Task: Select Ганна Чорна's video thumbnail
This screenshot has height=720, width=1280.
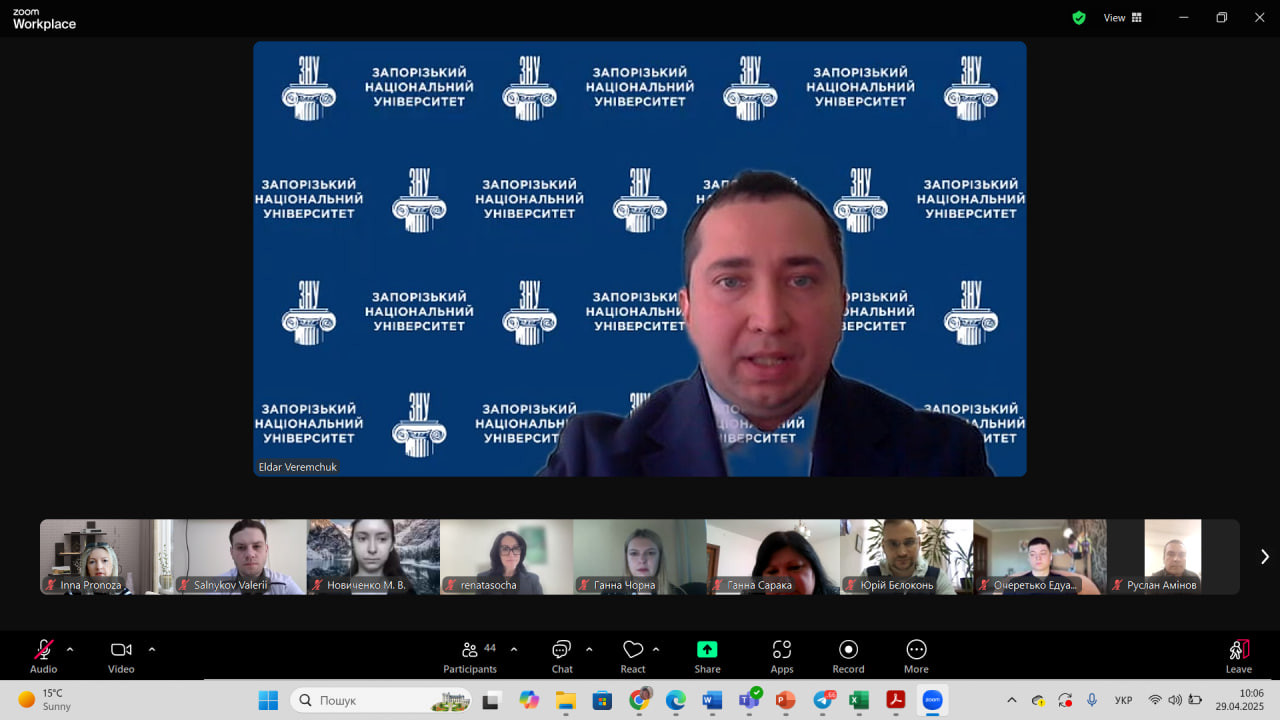Action: pos(640,557)
